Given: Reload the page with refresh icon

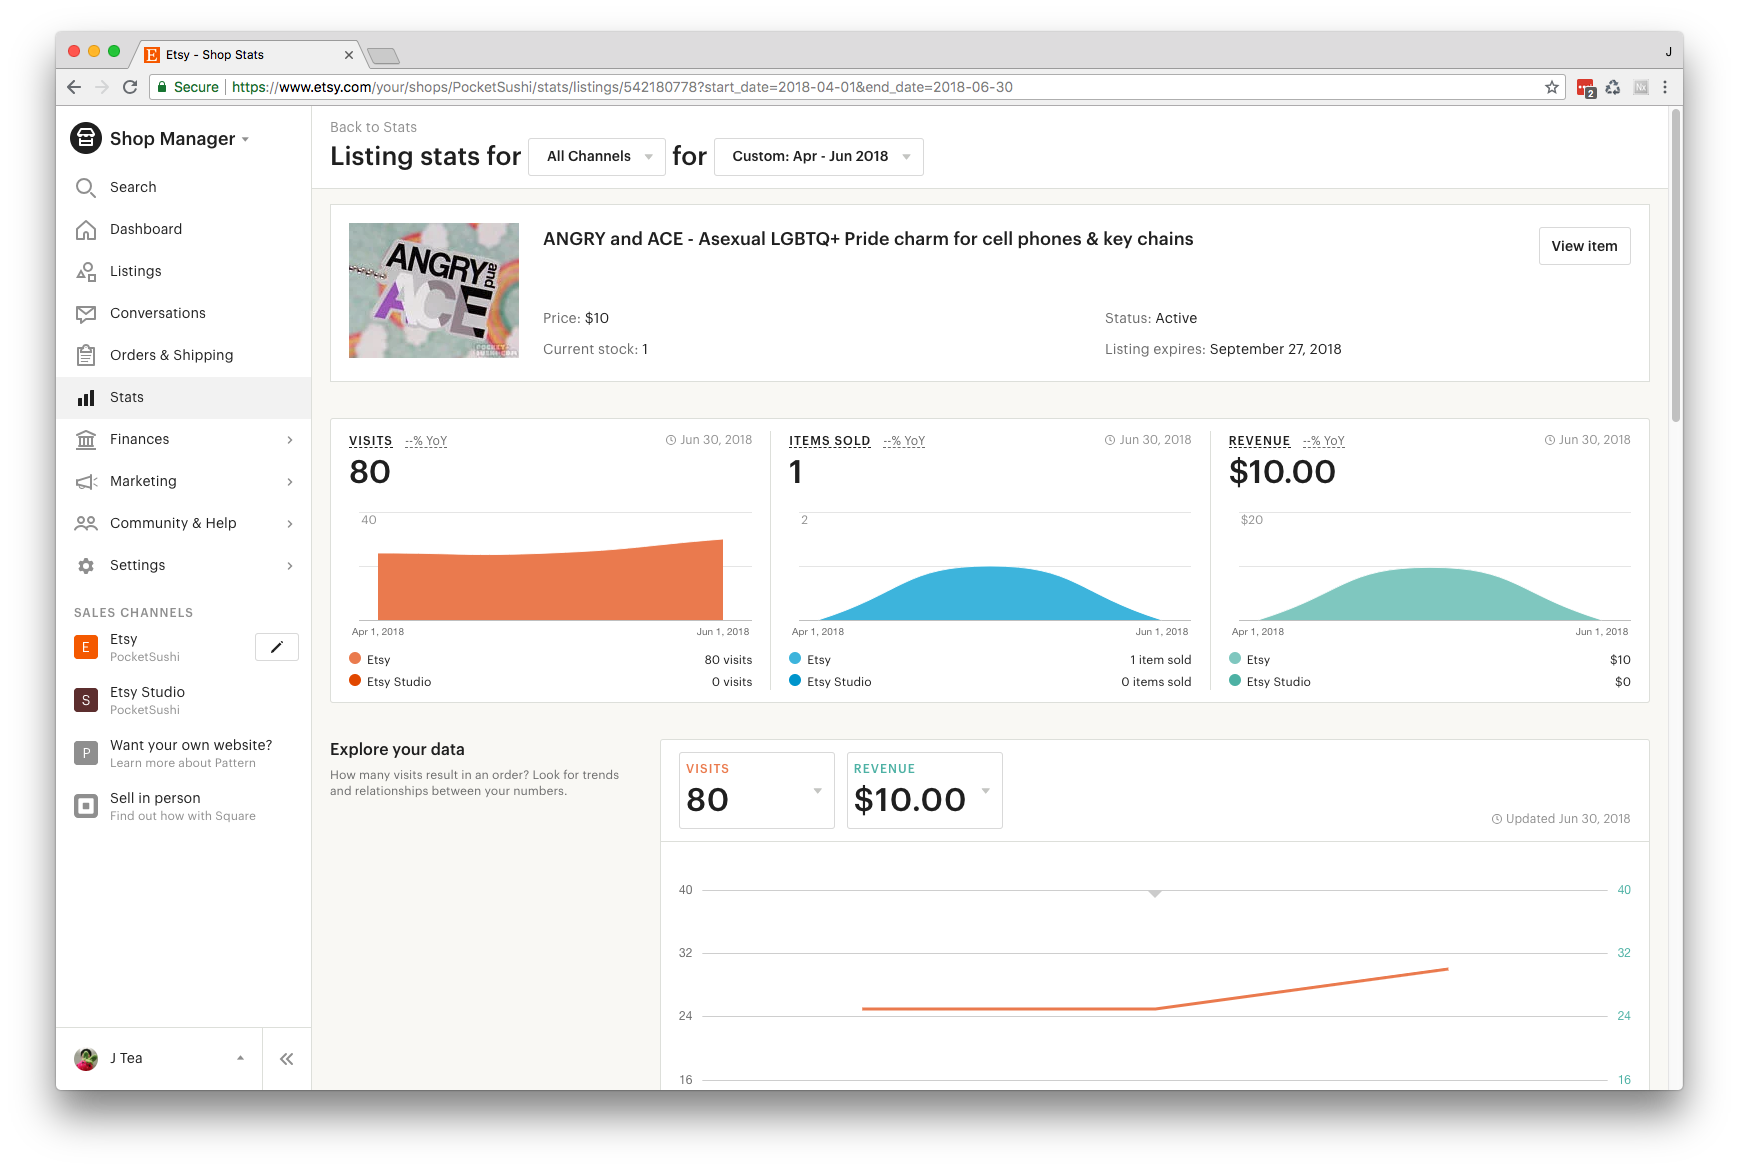Looking at the screenshot, I should coord(130,87).
